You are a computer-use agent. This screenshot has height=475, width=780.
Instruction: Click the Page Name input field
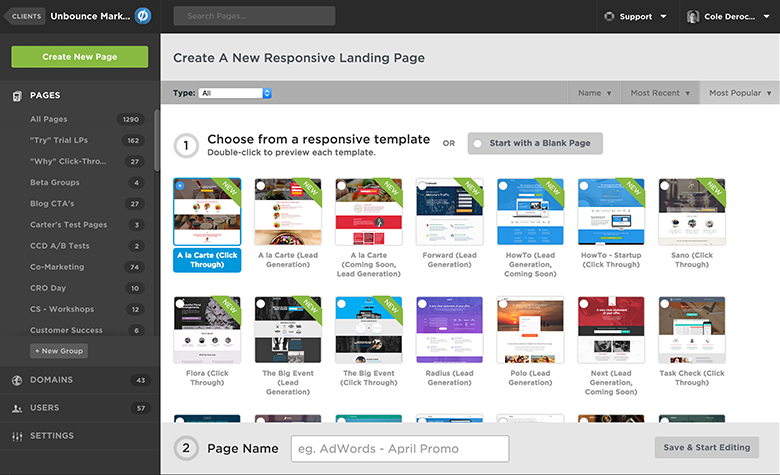[x=400, y=449]
